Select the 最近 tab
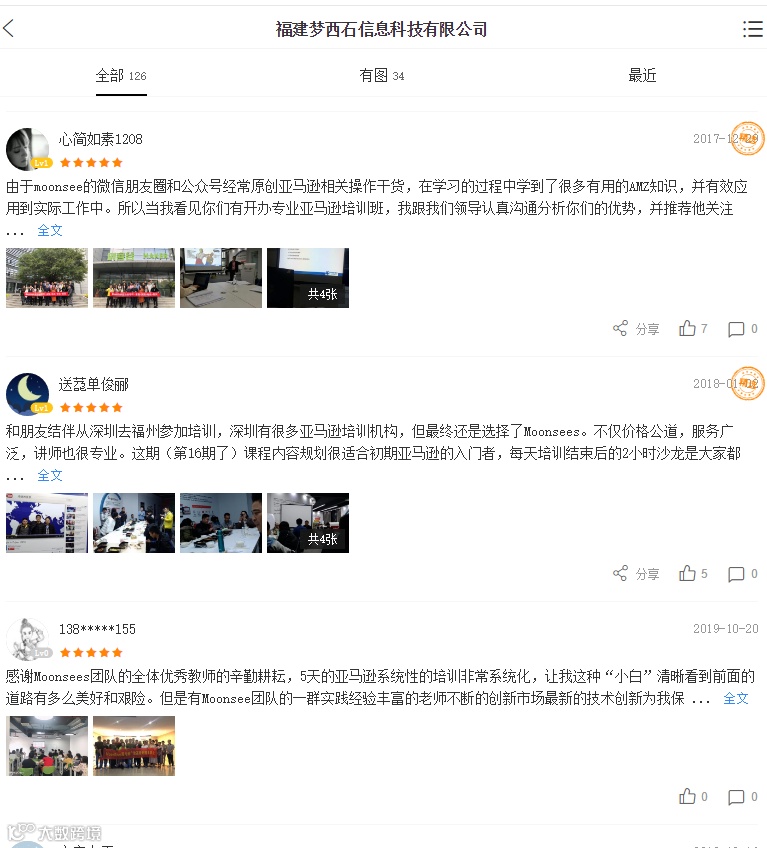 (642, 75)
